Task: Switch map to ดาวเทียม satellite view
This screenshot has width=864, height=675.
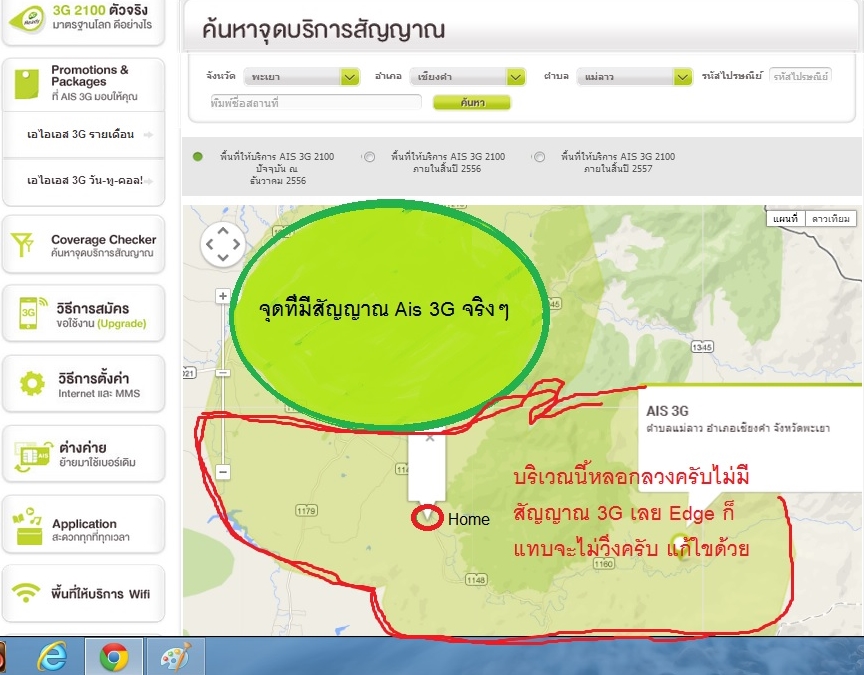Action: (x=830, y=219)
